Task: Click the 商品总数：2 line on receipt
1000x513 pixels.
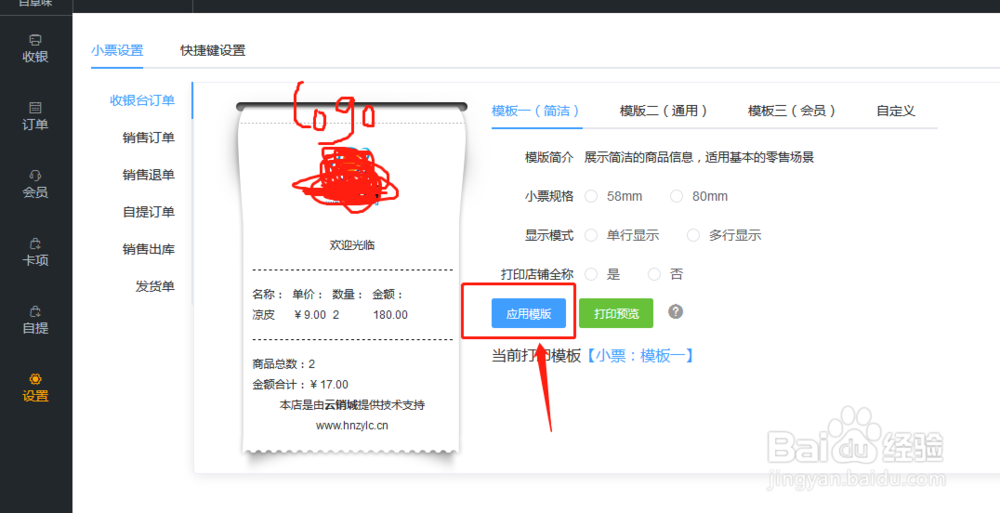Action: [284, 364]
